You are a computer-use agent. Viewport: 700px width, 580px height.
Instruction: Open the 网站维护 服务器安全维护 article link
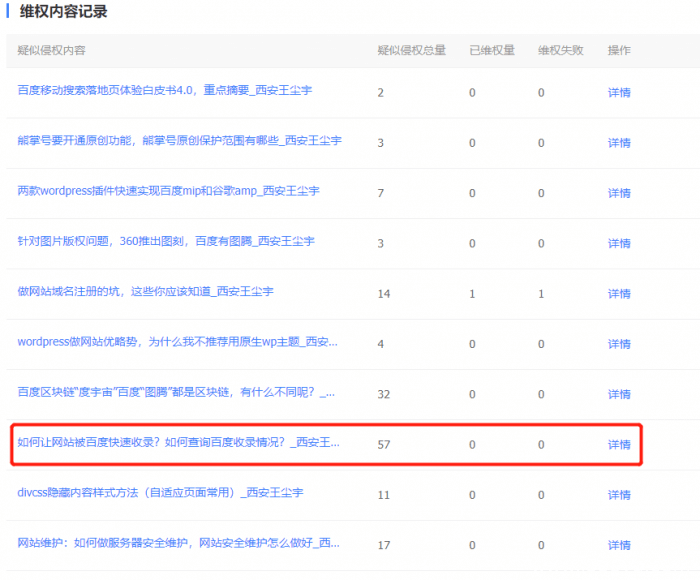[178, 543]
